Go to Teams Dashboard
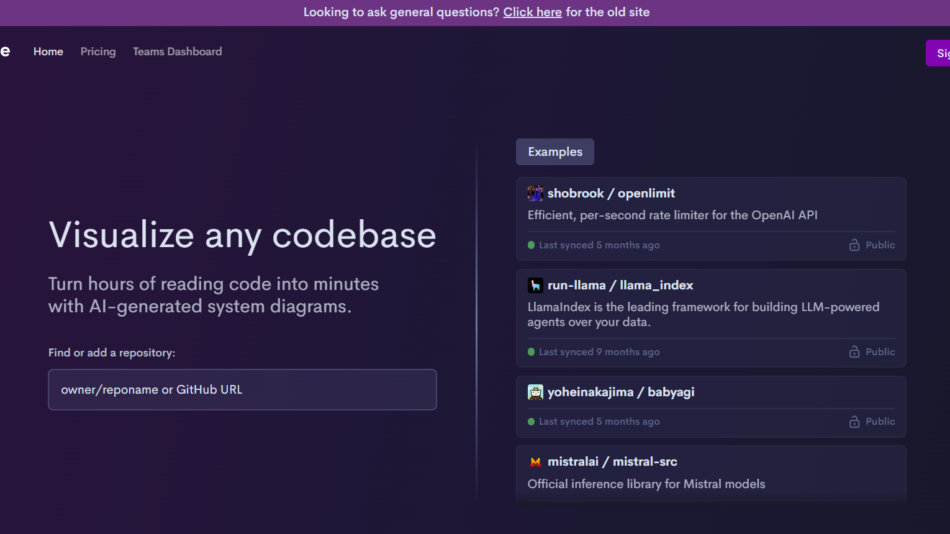The image size is (950, 534). [177, 52]
